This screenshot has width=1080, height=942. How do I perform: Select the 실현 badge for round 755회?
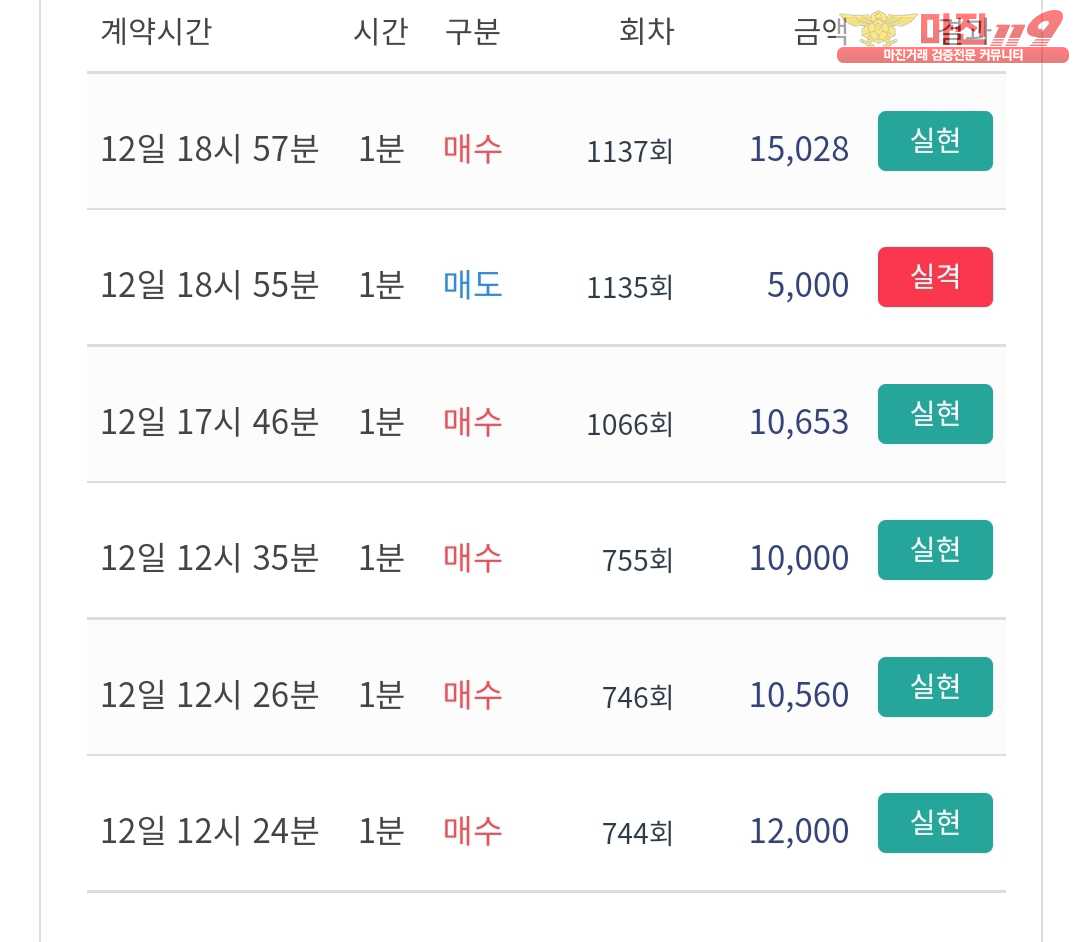coord(935,550)
